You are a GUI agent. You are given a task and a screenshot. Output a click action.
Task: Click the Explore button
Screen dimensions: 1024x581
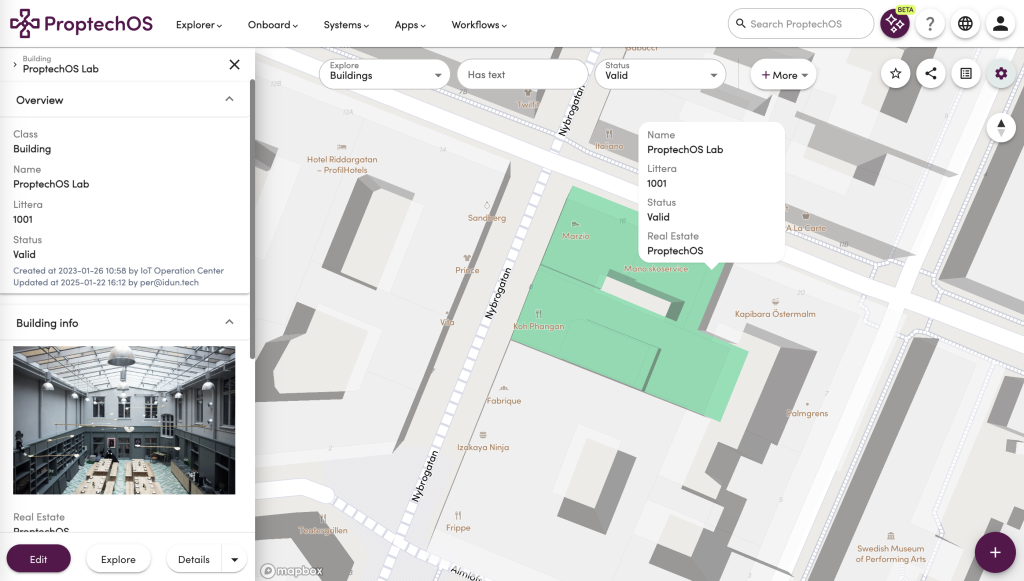[x=118, y=559]
